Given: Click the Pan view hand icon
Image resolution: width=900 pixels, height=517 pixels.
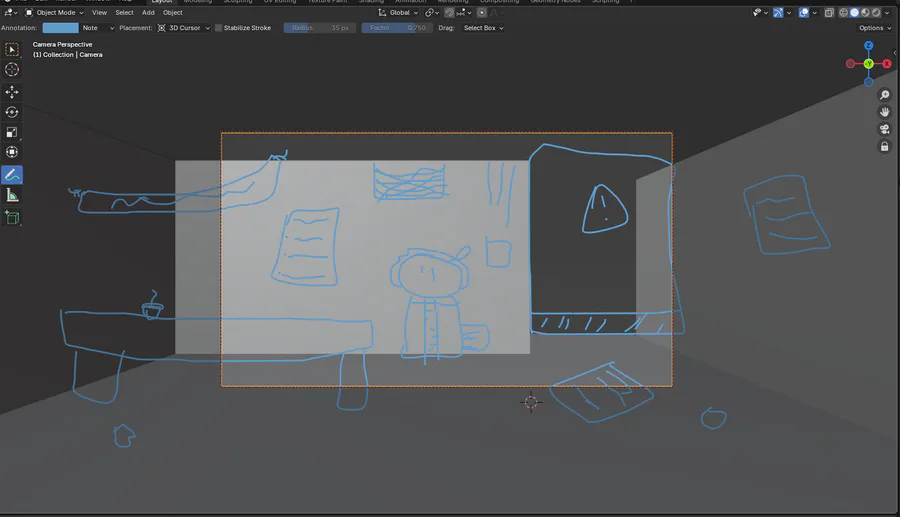Looking at the screenshot, I should (x=885, y=112).
